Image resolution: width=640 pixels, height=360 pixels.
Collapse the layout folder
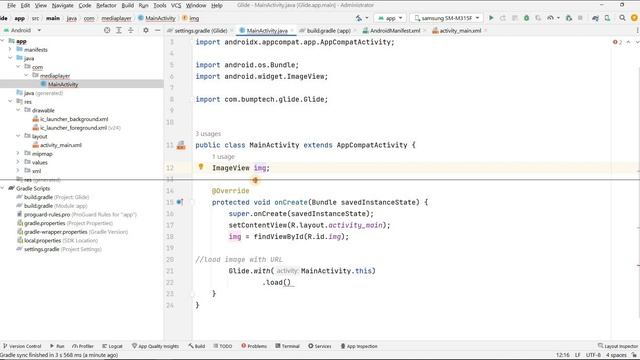click(18, 136)
